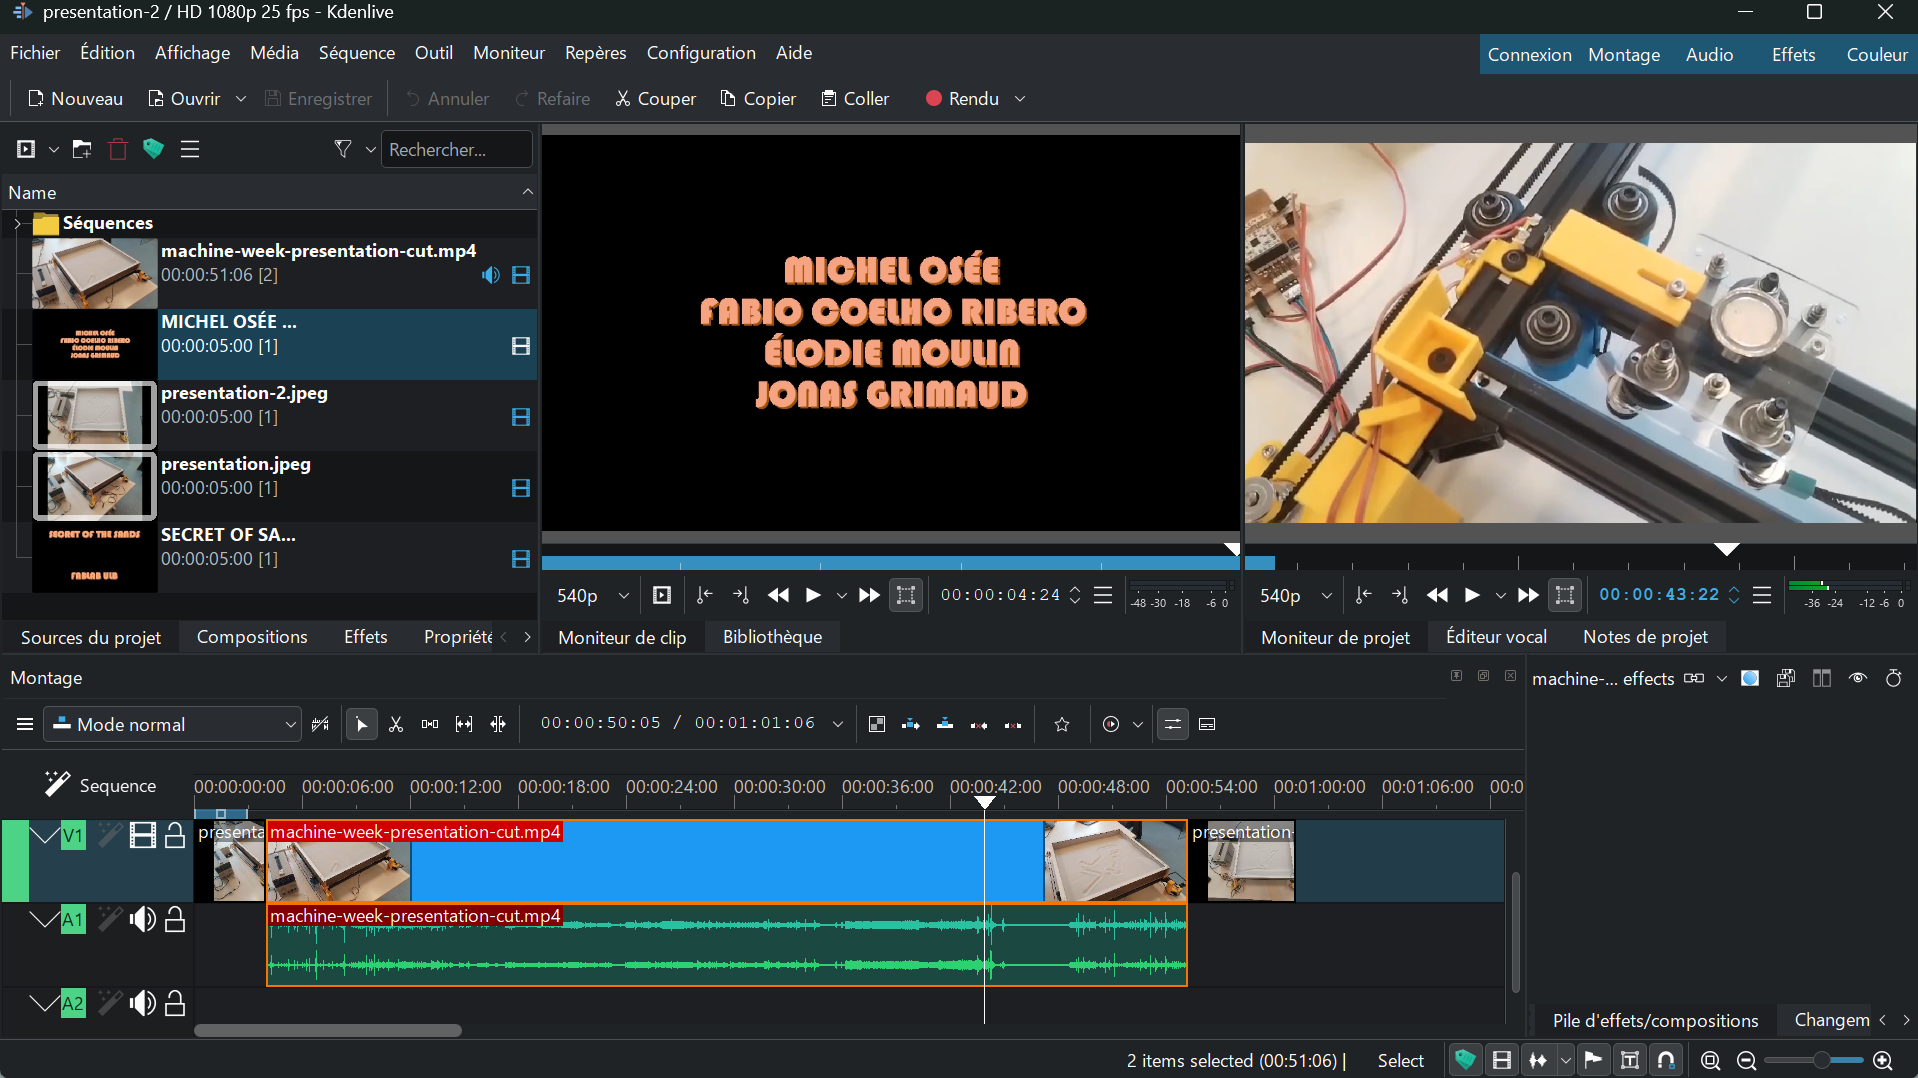Image resolution: width=1918 pixels, height=1078 pixels.
Task: Click the favorite effects star icon
Action: click(1062, 725)
